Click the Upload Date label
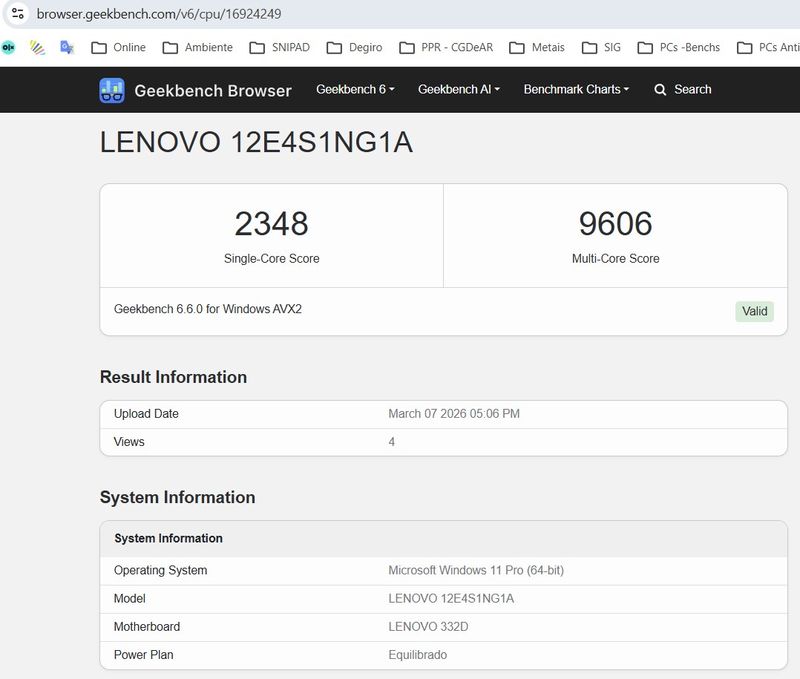The height and width of the screenshot is (679, 800). tap(146, 414)
